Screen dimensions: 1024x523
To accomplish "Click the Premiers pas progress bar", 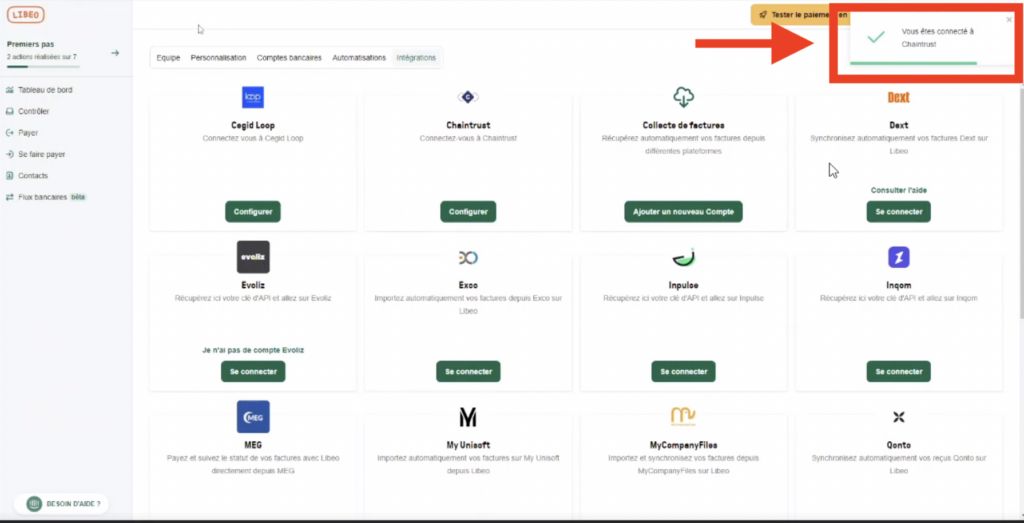I will tap(42, 67).
